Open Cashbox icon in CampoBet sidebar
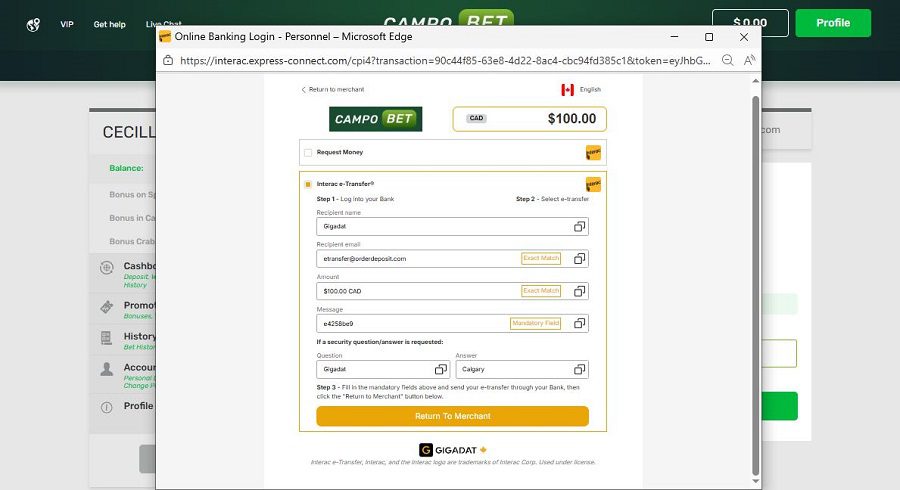This screenshot has height=490, width=900. [x=107, y=267]
